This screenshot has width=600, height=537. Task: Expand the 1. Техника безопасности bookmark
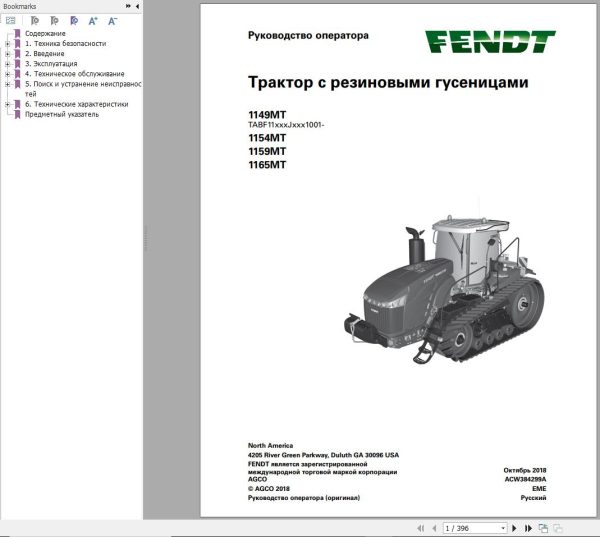click(7, 44)
